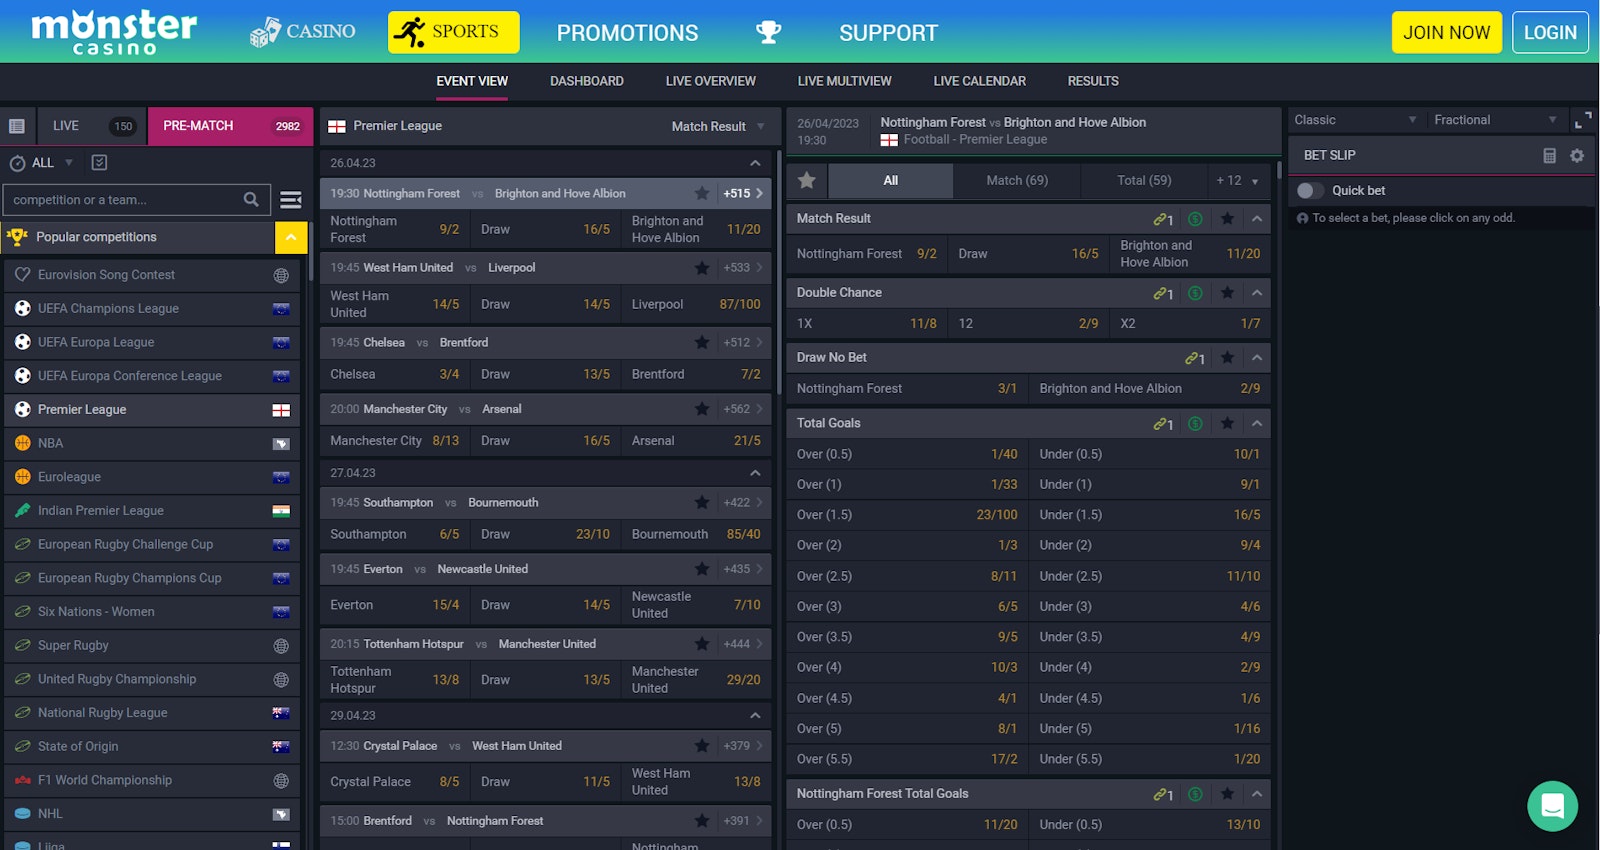Open the favorites star tab in markets
Viewport: 1600px width, 850px height.
tap(807, 180)
